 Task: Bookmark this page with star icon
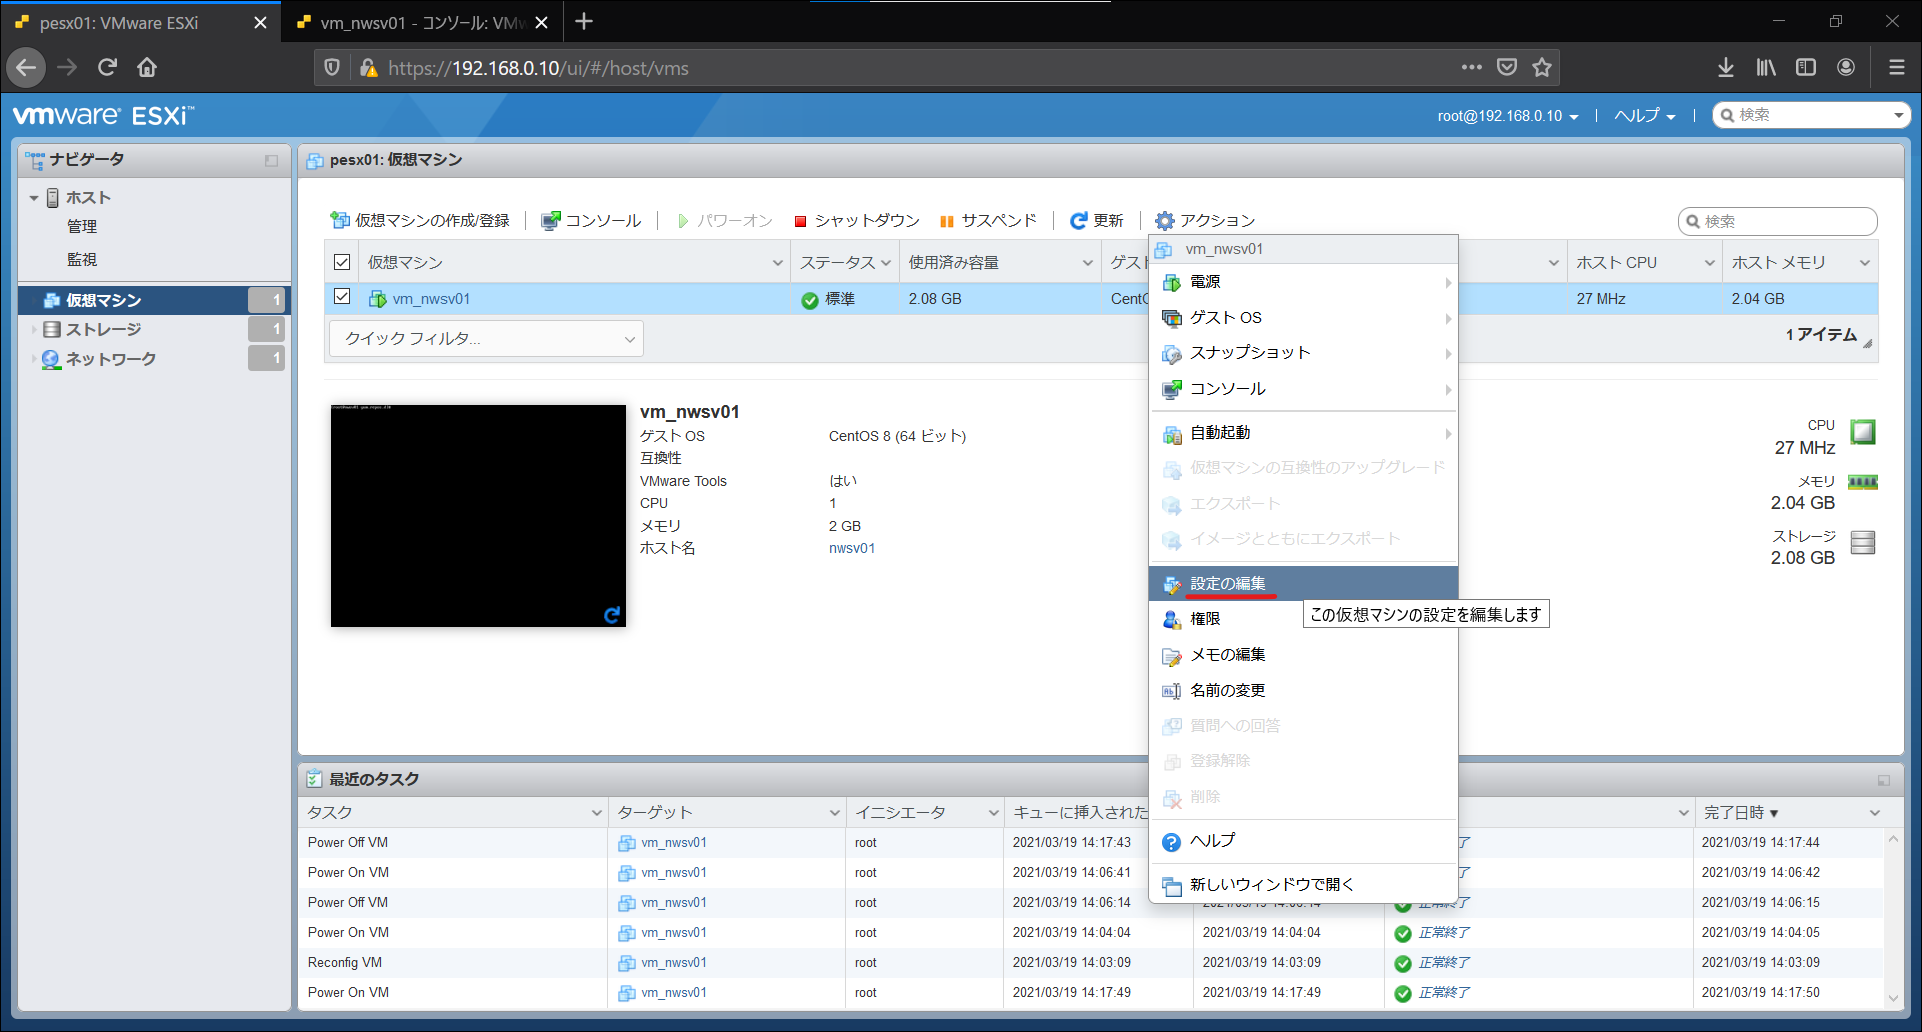[x=1542, y=68]
